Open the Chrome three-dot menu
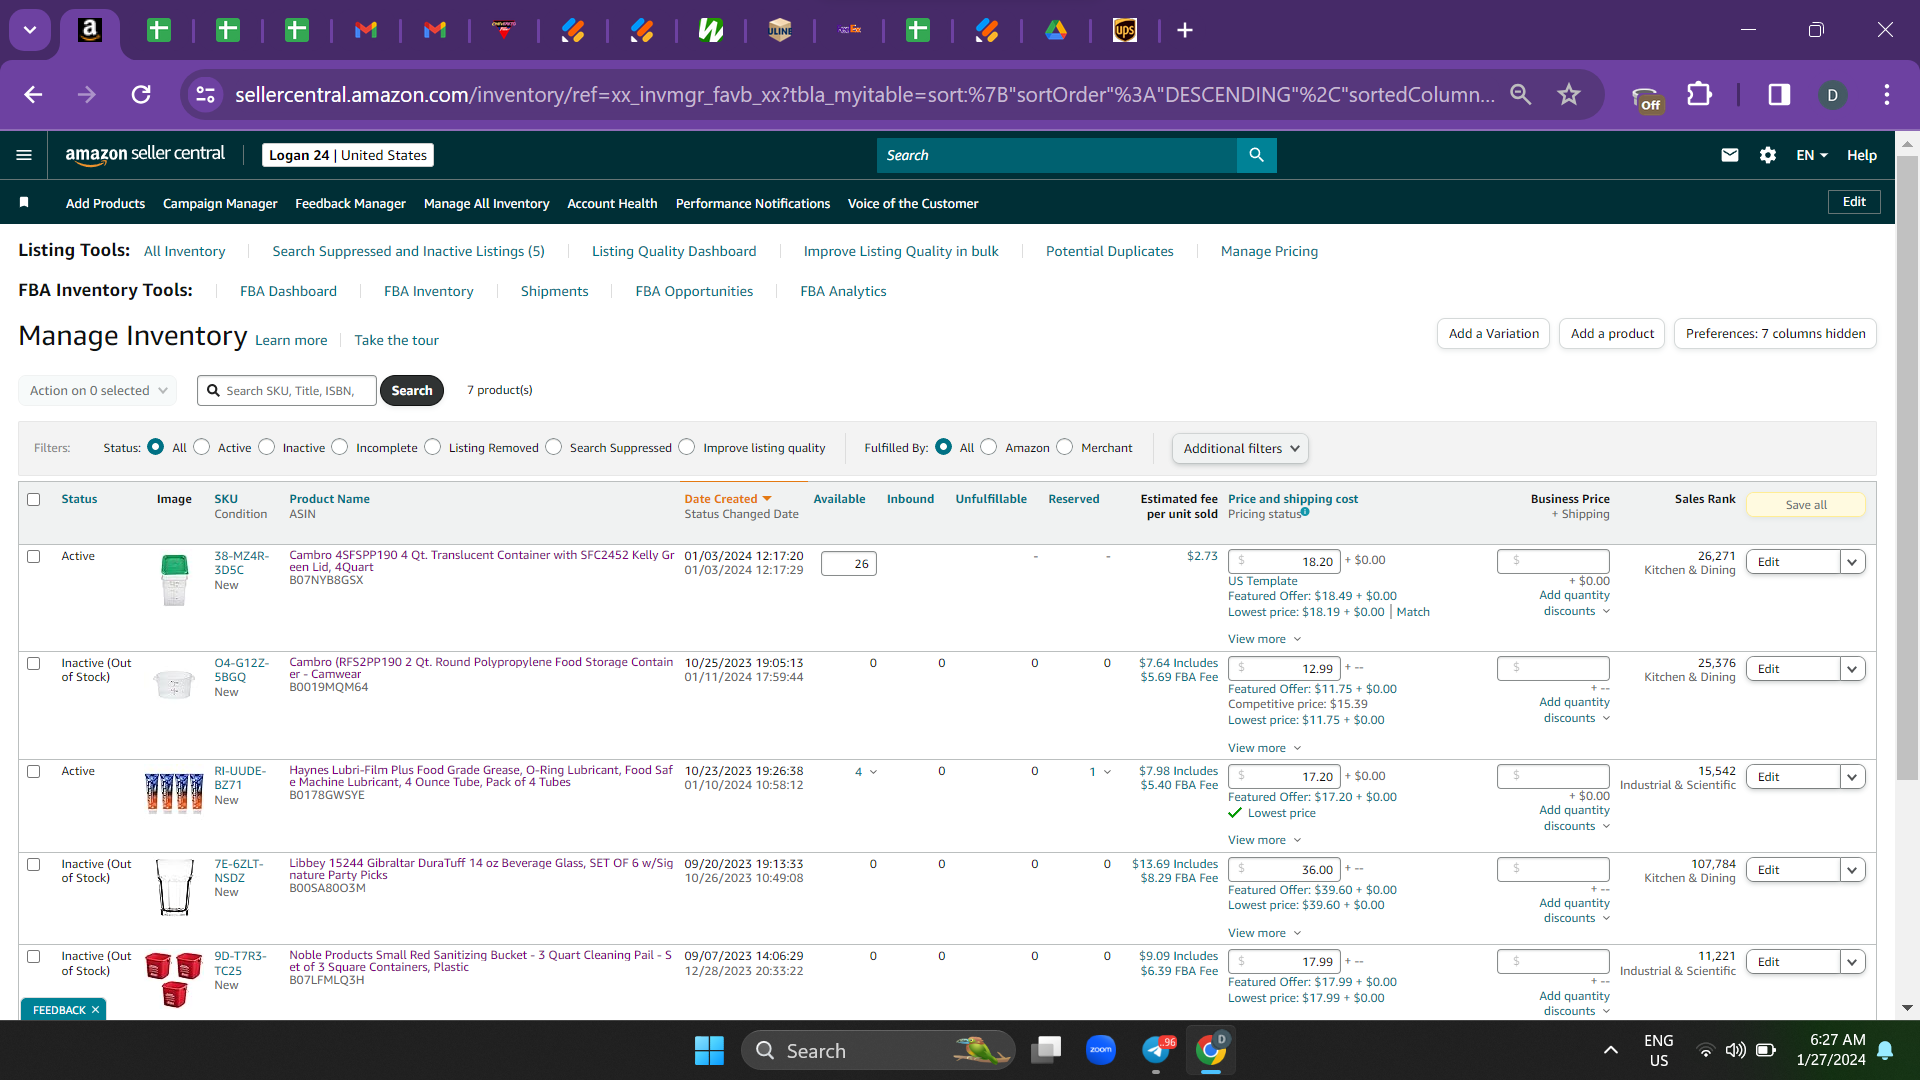This screenshot has width=1920, height=1080. [1887, 94]
